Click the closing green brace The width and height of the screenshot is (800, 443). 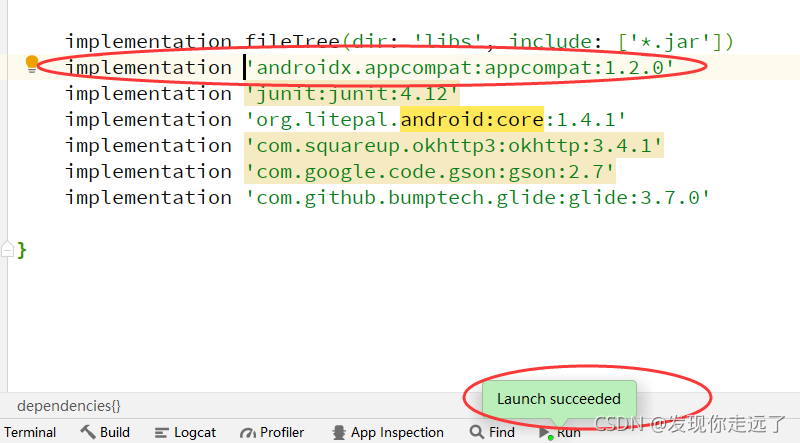[22, 250]
